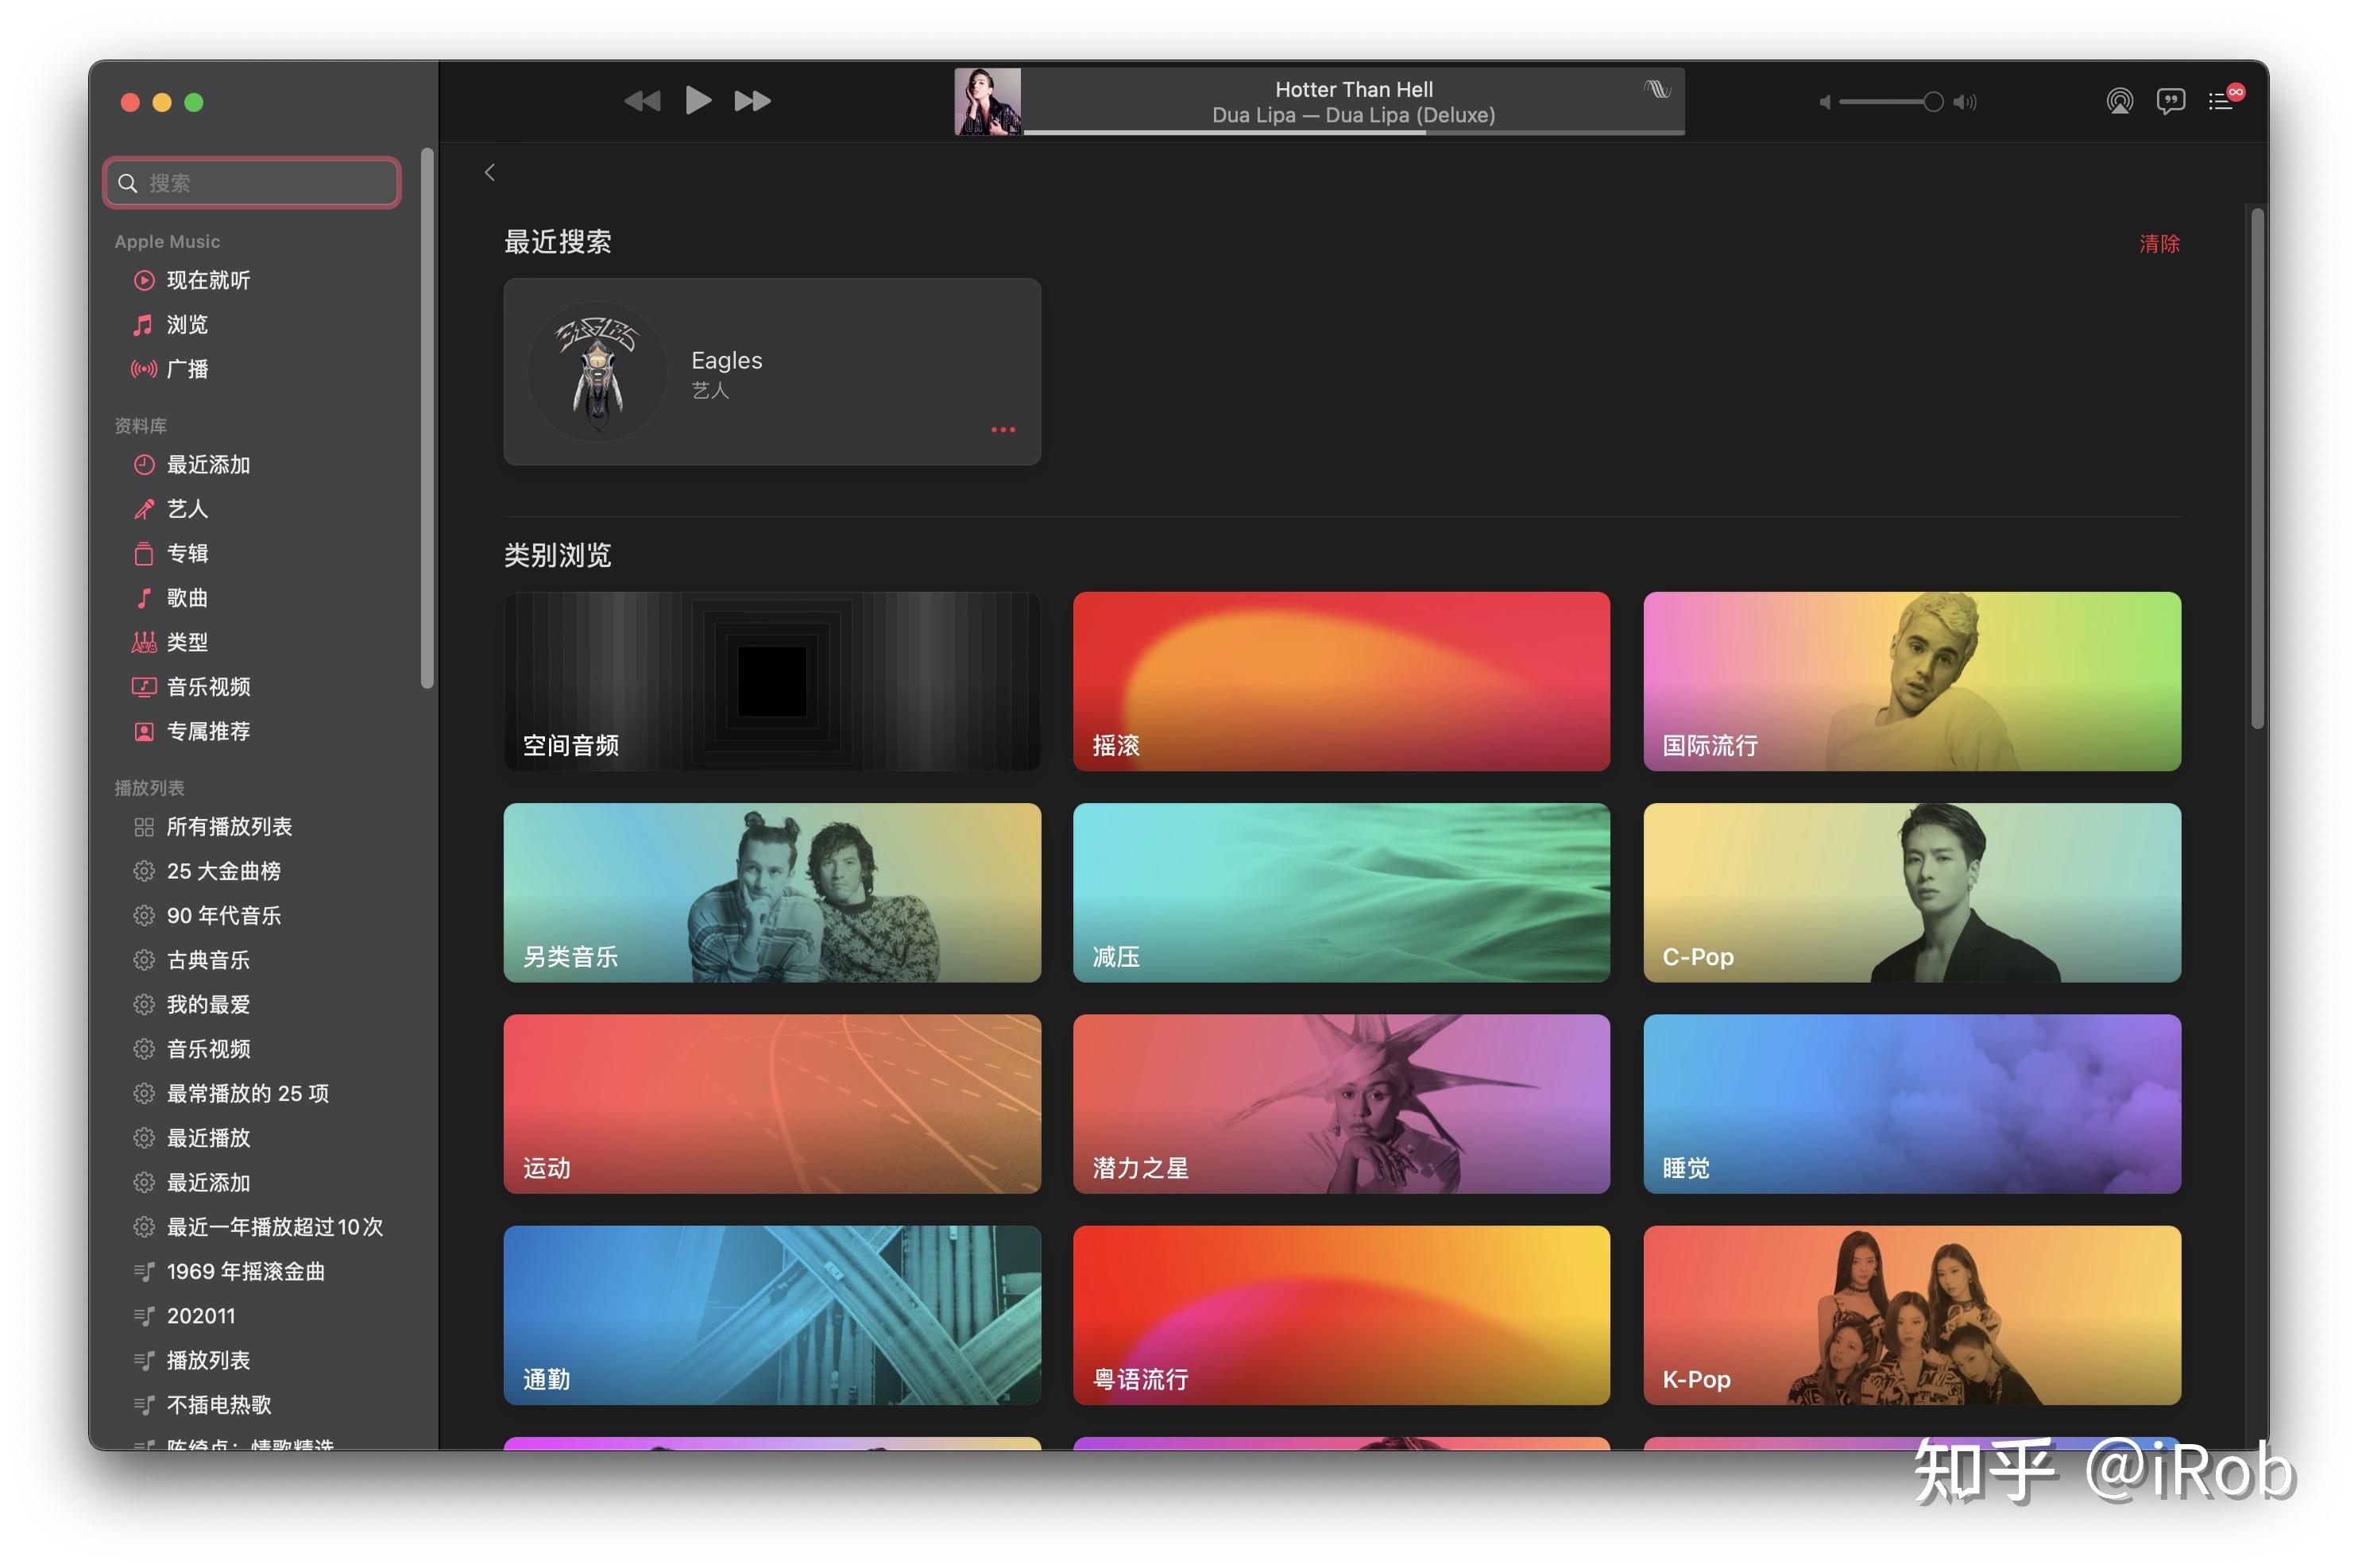The image size is (2358, 1568).
Task: Open the more options menu on the Eagles card
Action: pyautogui.click(x=1003, y=429)
